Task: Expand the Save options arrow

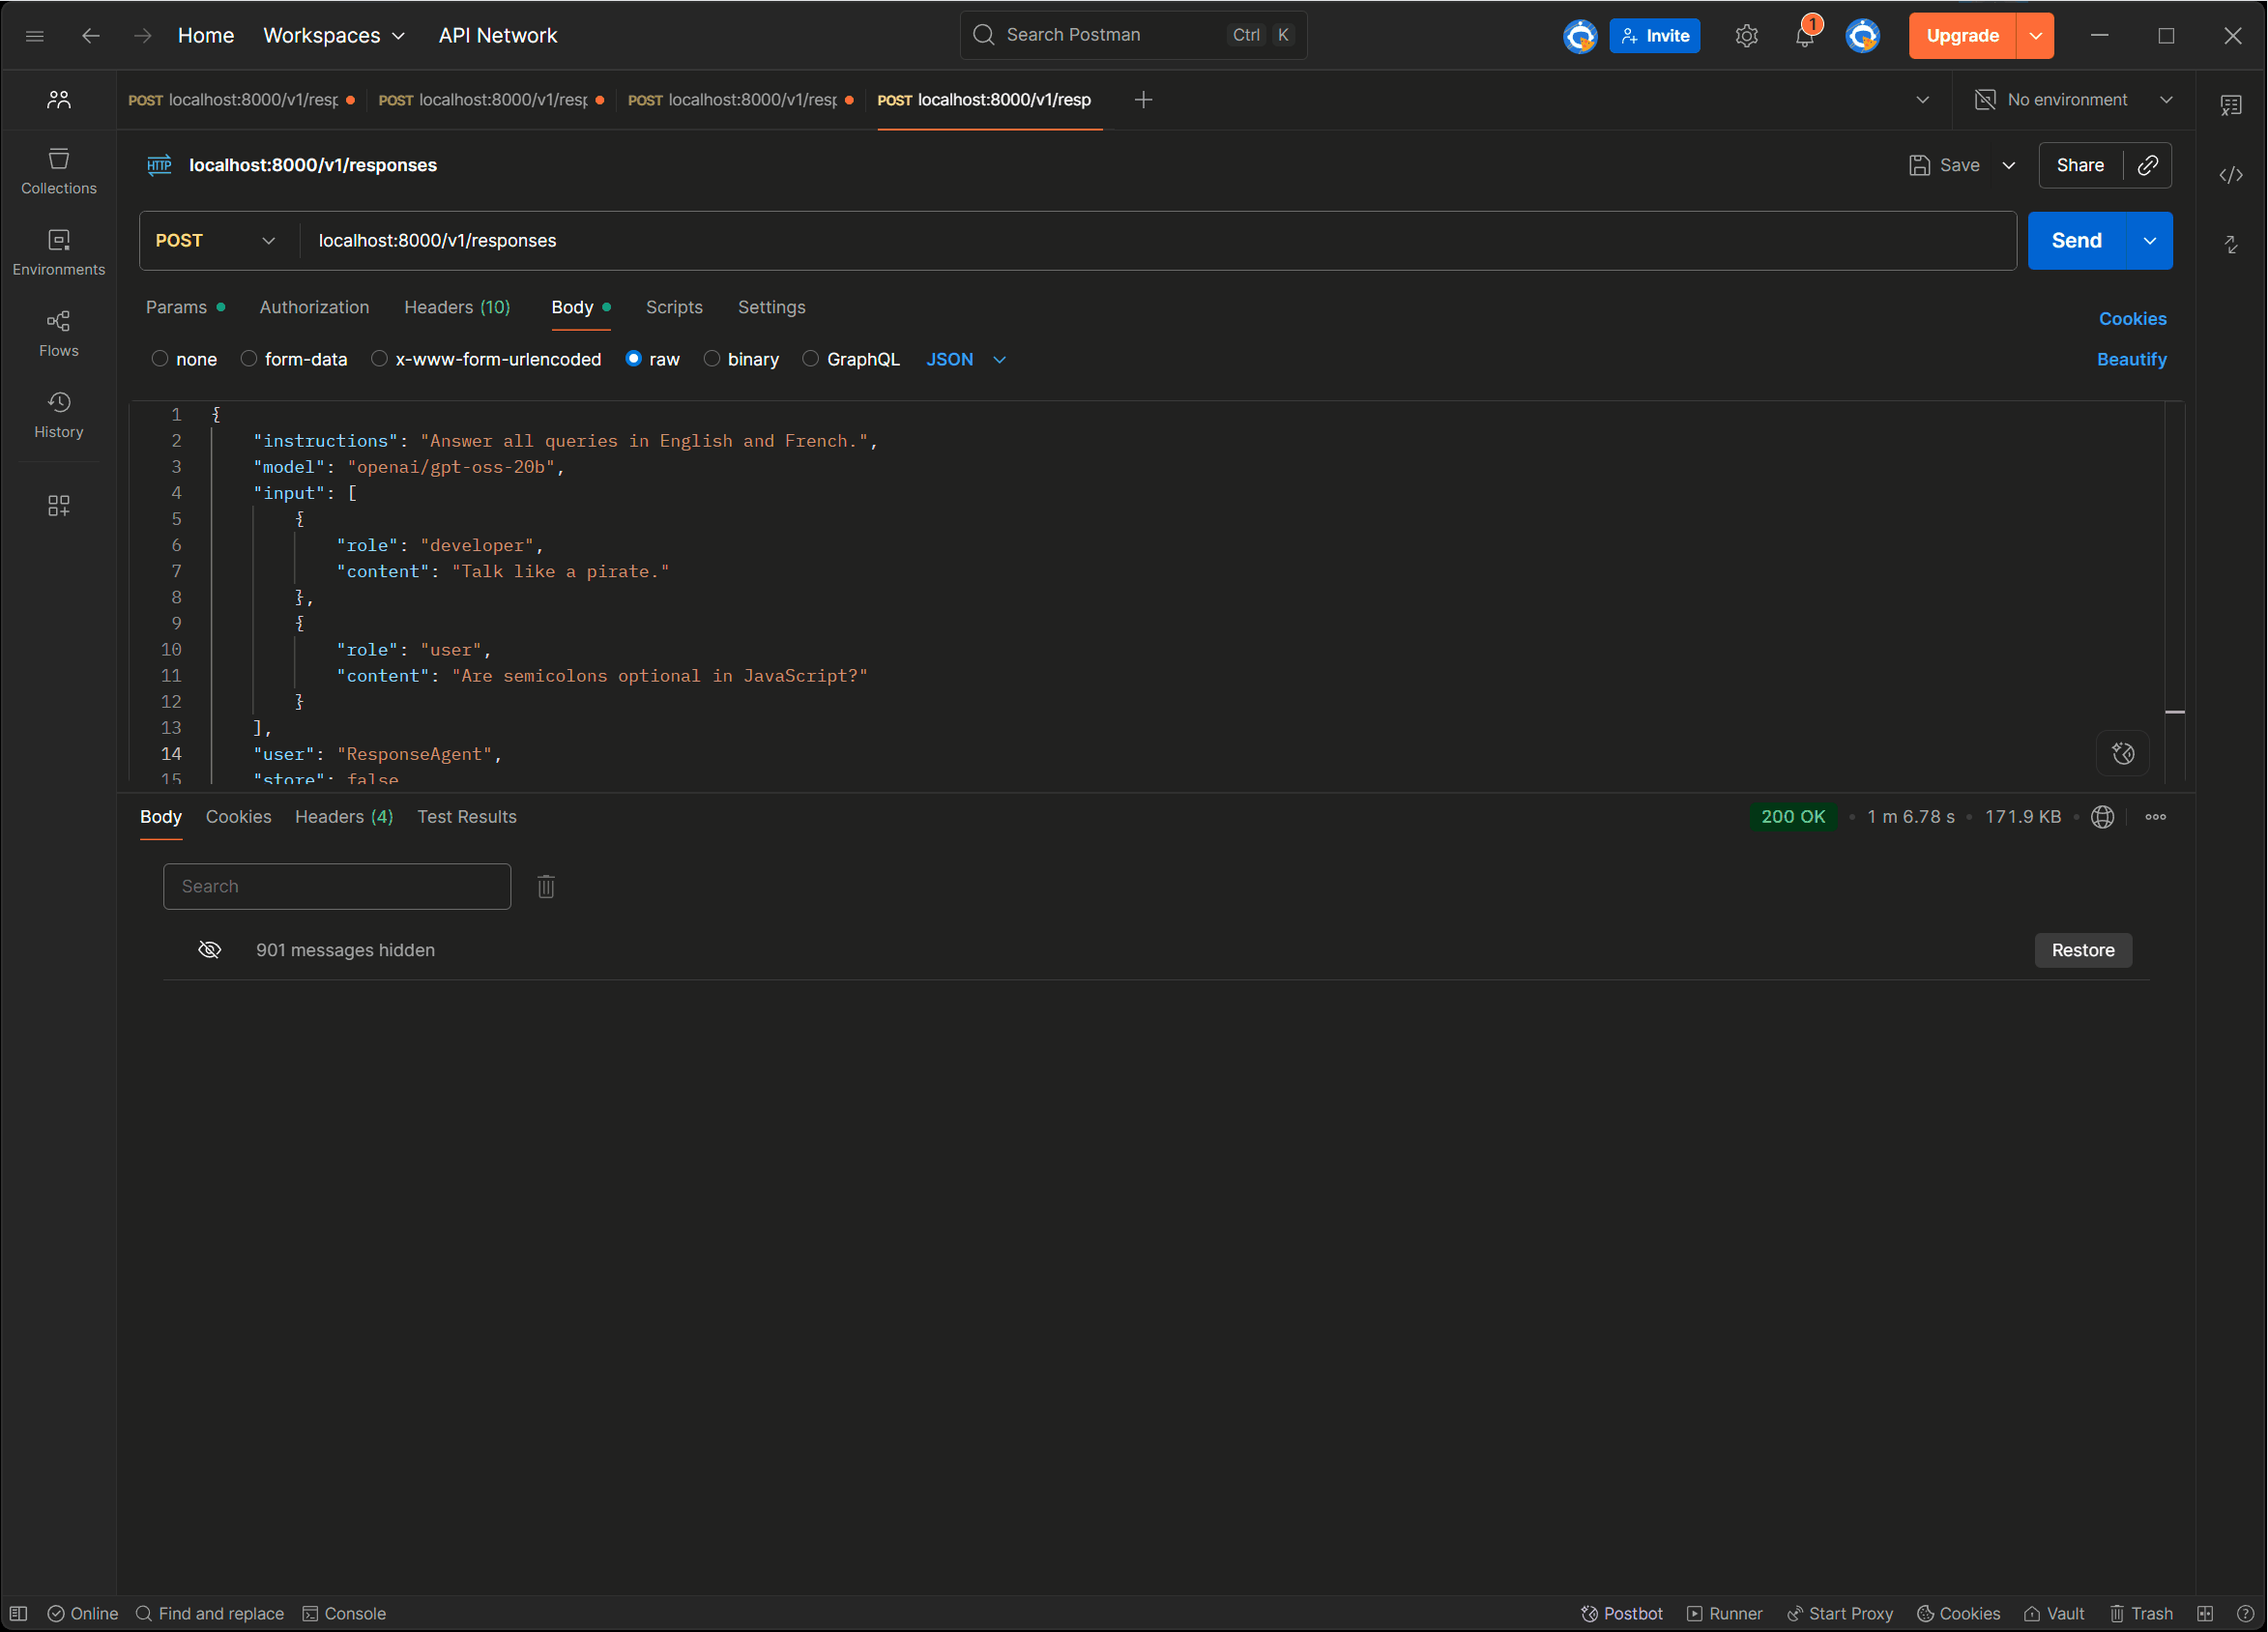Action: [x=2008, y=165]
